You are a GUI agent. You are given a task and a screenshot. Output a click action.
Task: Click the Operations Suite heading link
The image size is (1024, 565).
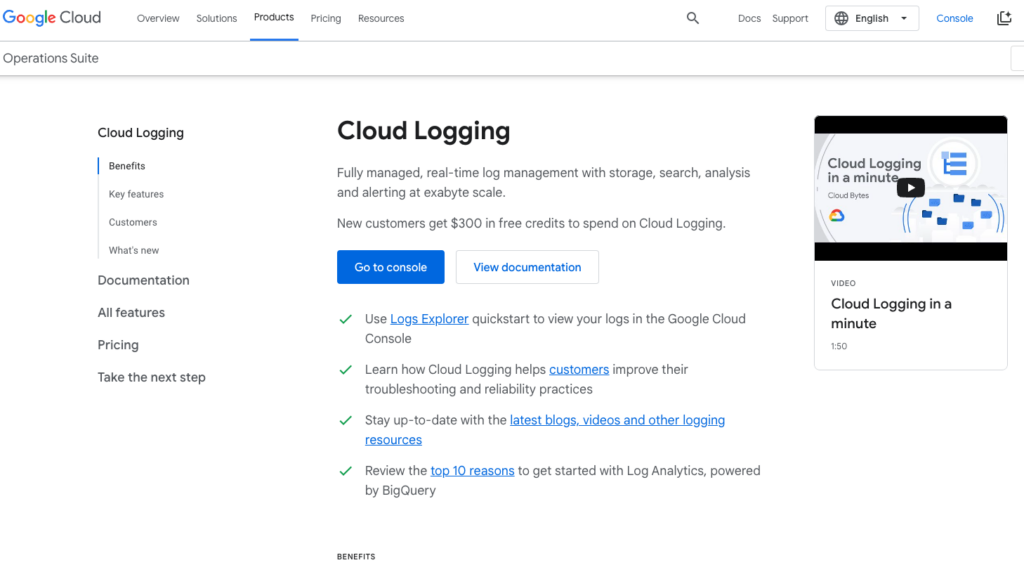pyautogui.click(x=50, y=58)
